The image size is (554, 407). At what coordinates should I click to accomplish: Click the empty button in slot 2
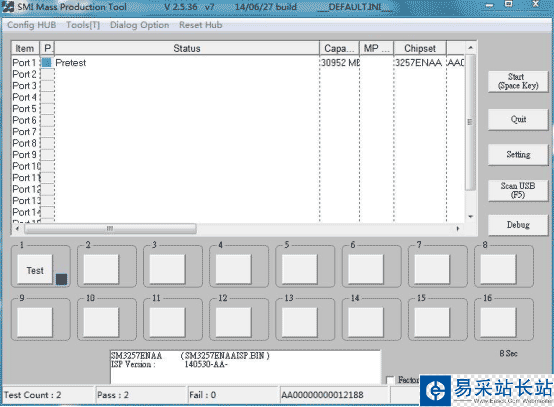tap(101, 270)
